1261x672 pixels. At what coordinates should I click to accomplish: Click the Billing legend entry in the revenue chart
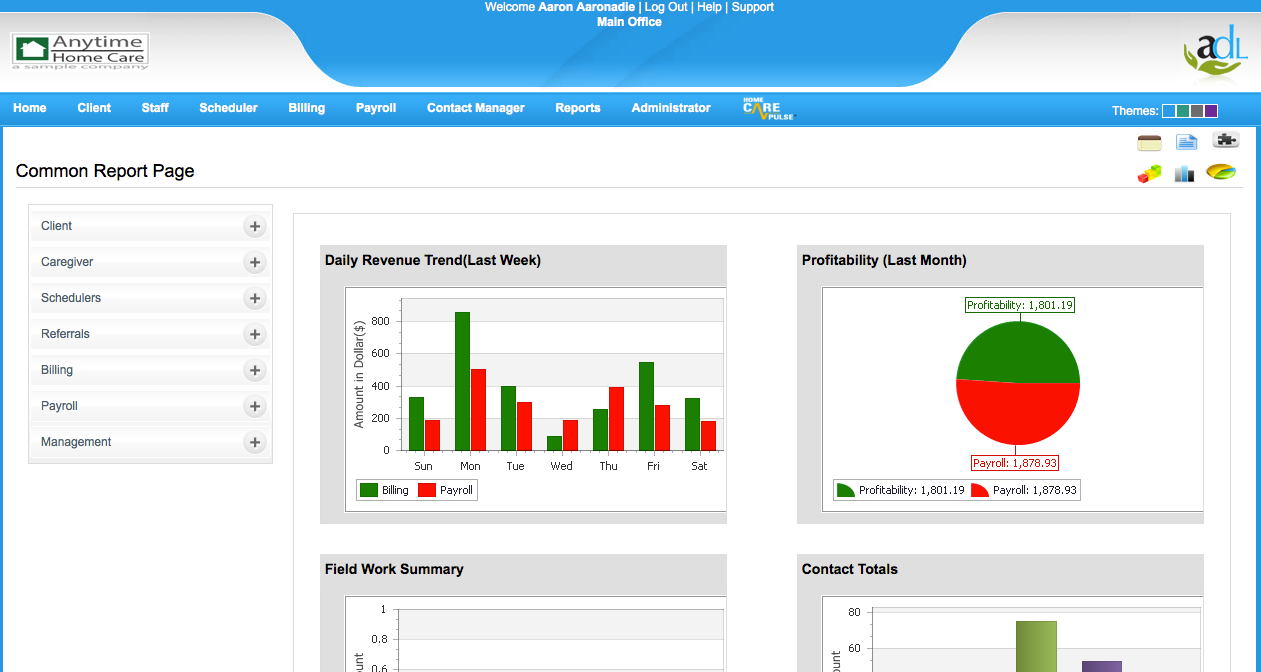384,490
